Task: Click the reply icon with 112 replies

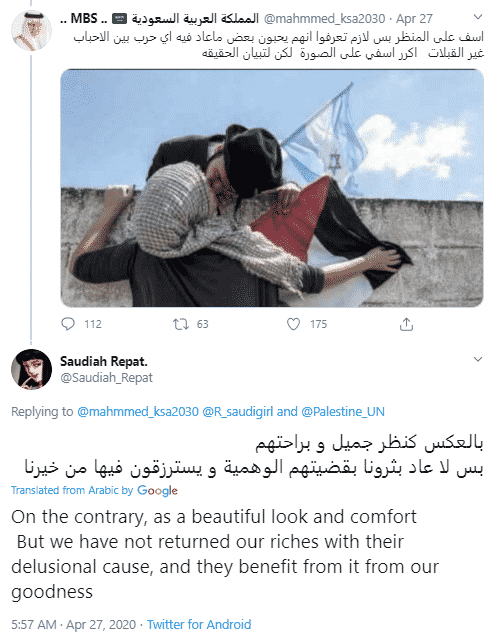Action: click(68, 324)
